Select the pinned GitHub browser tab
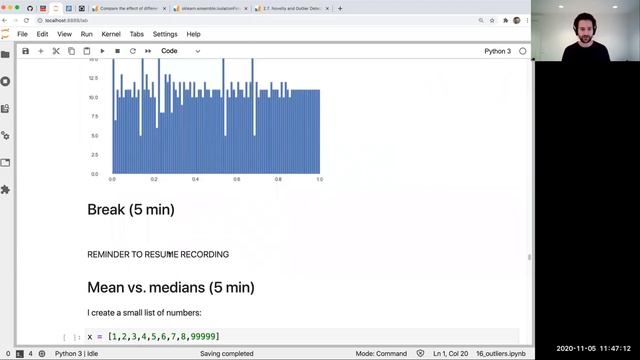Viewport: 640px width, 360px height. pos(30,8)
